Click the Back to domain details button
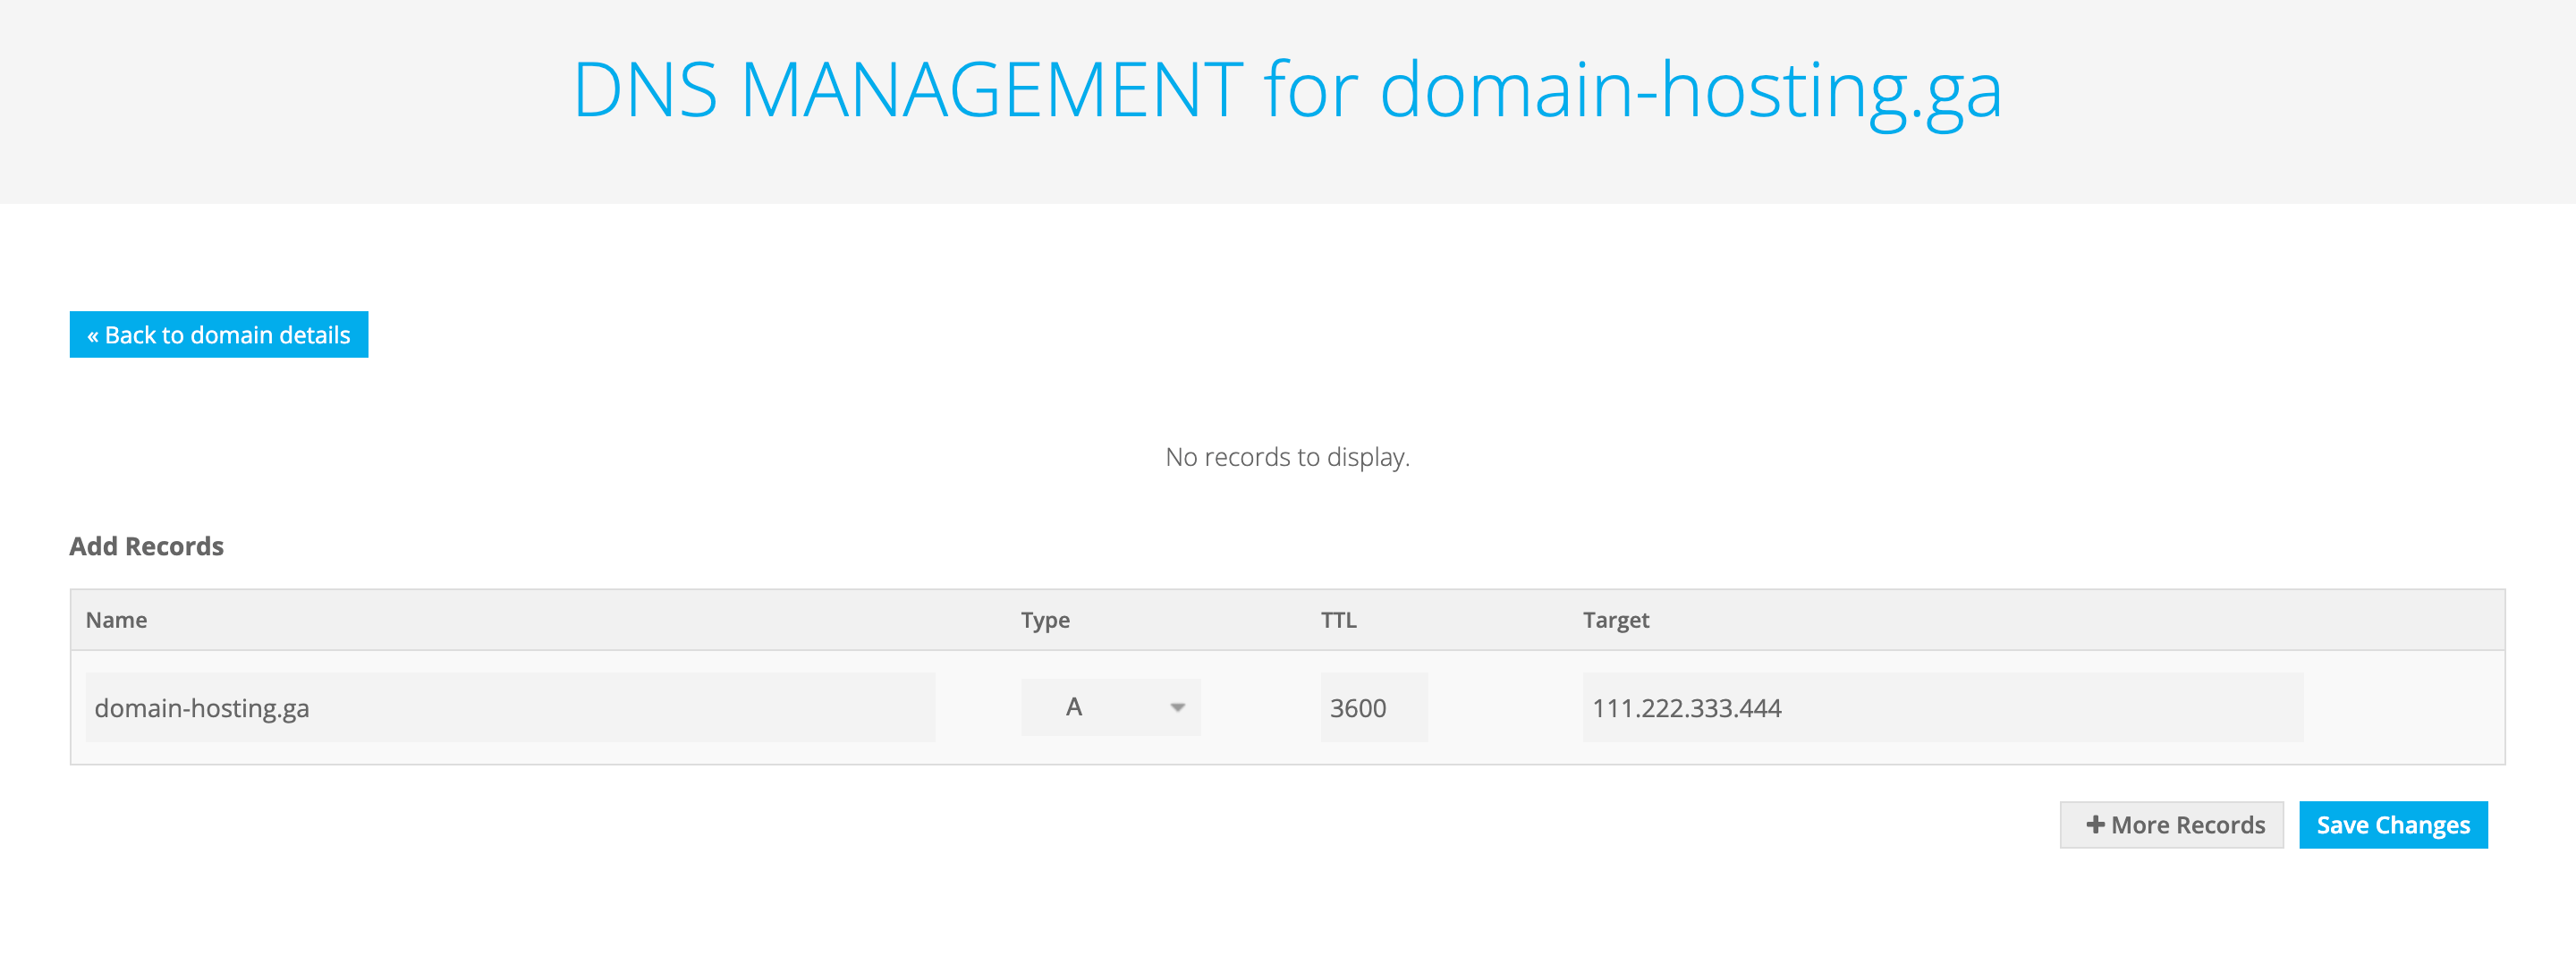This screenshot has width=2576, height=964. [x=218, y=334]
